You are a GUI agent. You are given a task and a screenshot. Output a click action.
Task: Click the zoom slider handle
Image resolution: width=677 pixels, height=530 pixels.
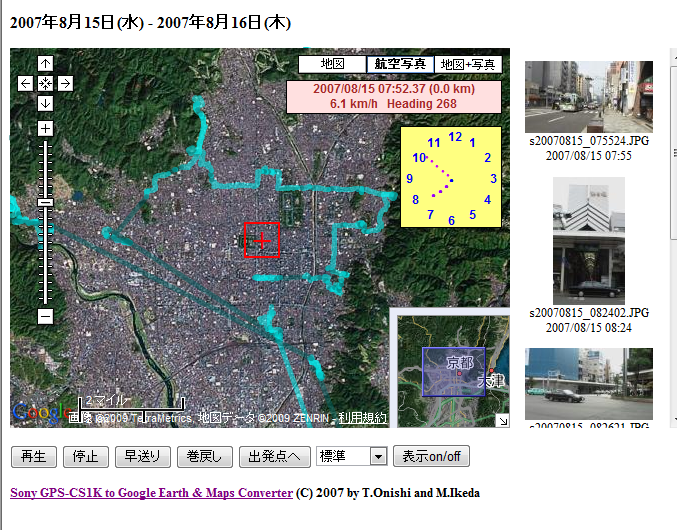(45, 202)
